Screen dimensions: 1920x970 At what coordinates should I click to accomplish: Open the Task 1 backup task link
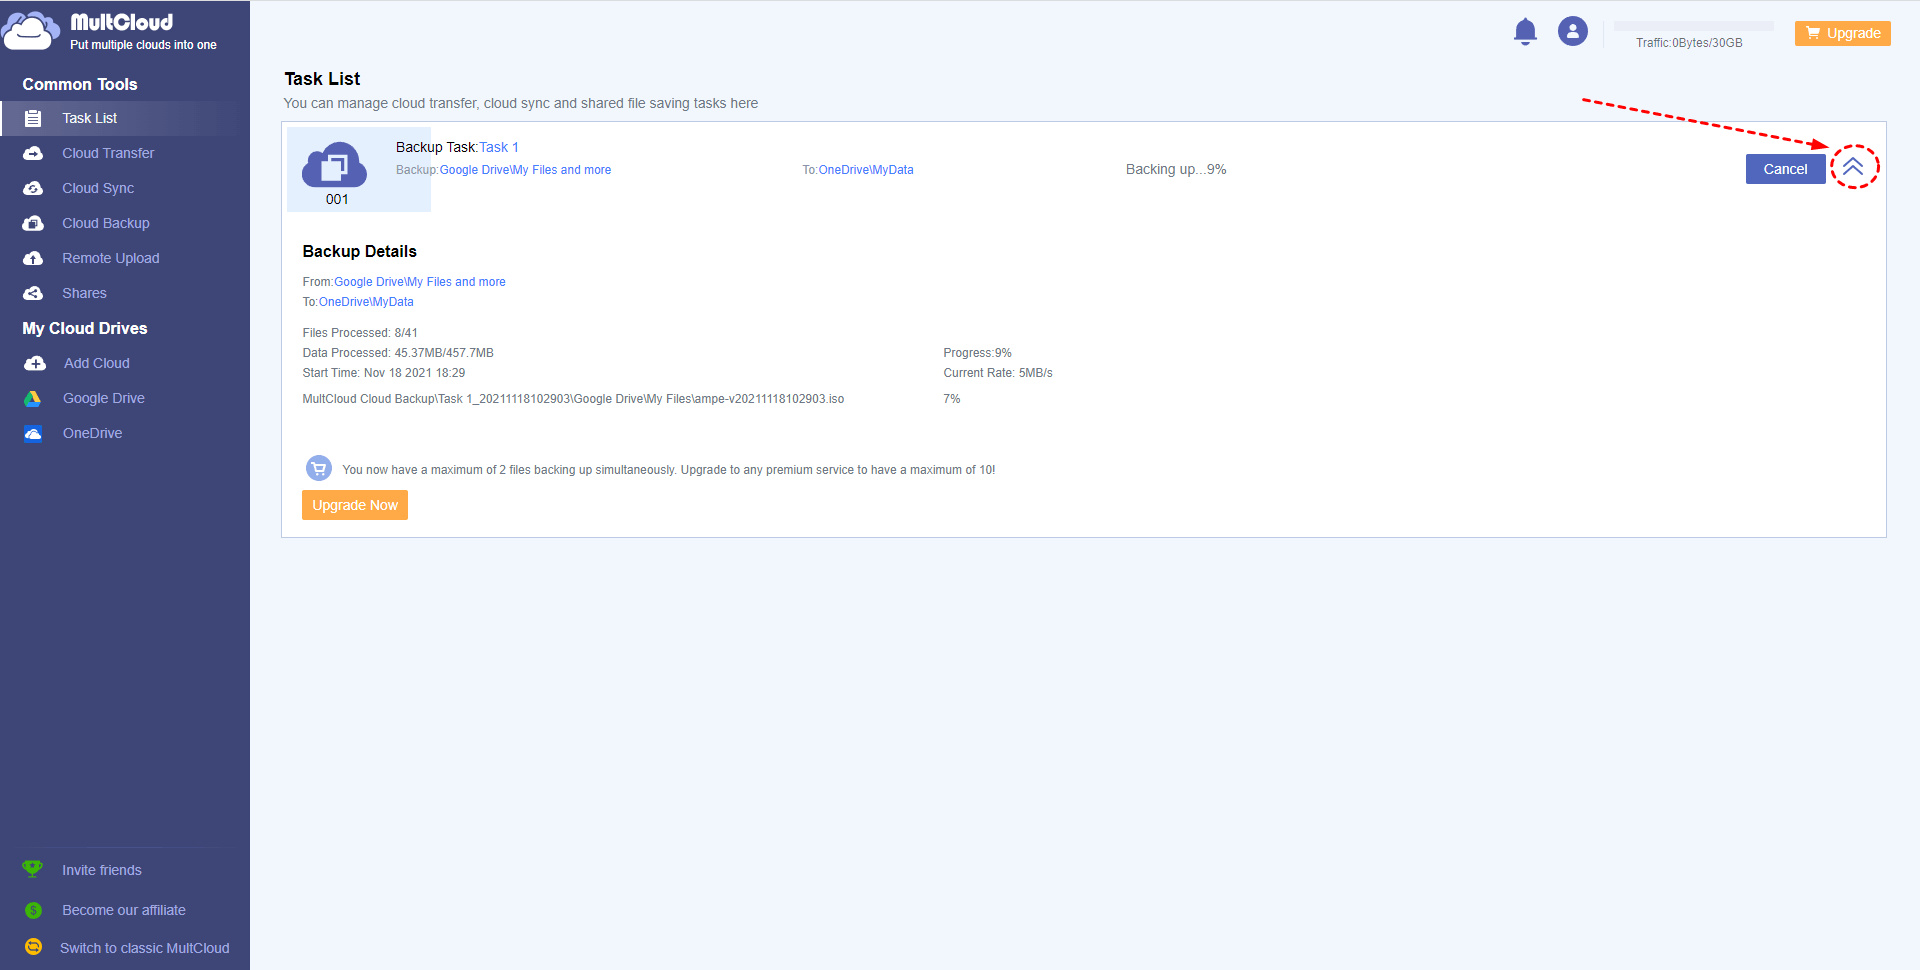499,147
